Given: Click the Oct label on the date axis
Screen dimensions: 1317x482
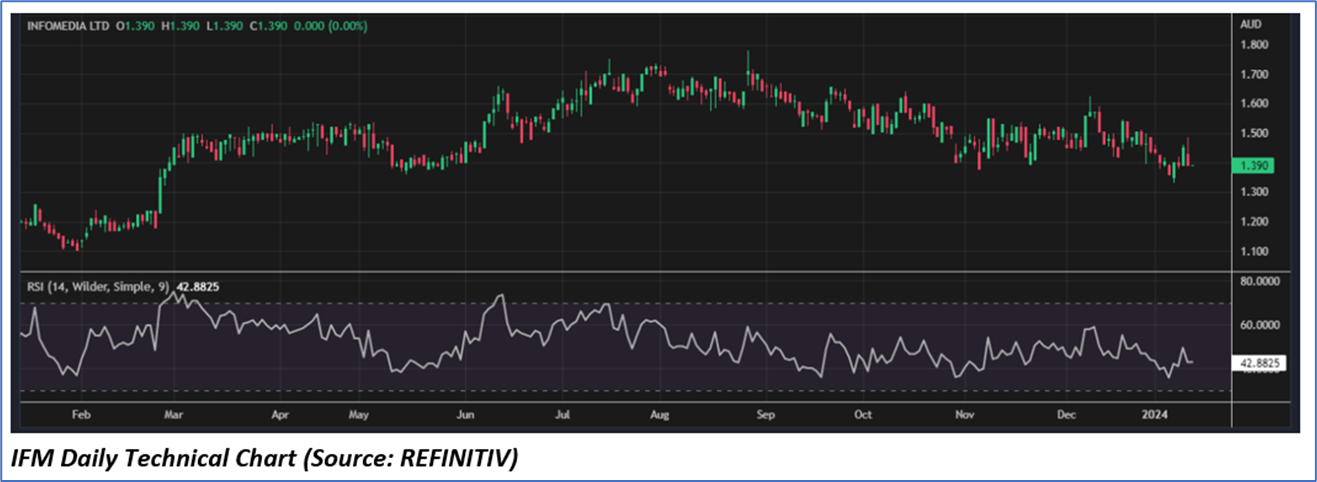Looking at the screenshot, I should (863, 412).
